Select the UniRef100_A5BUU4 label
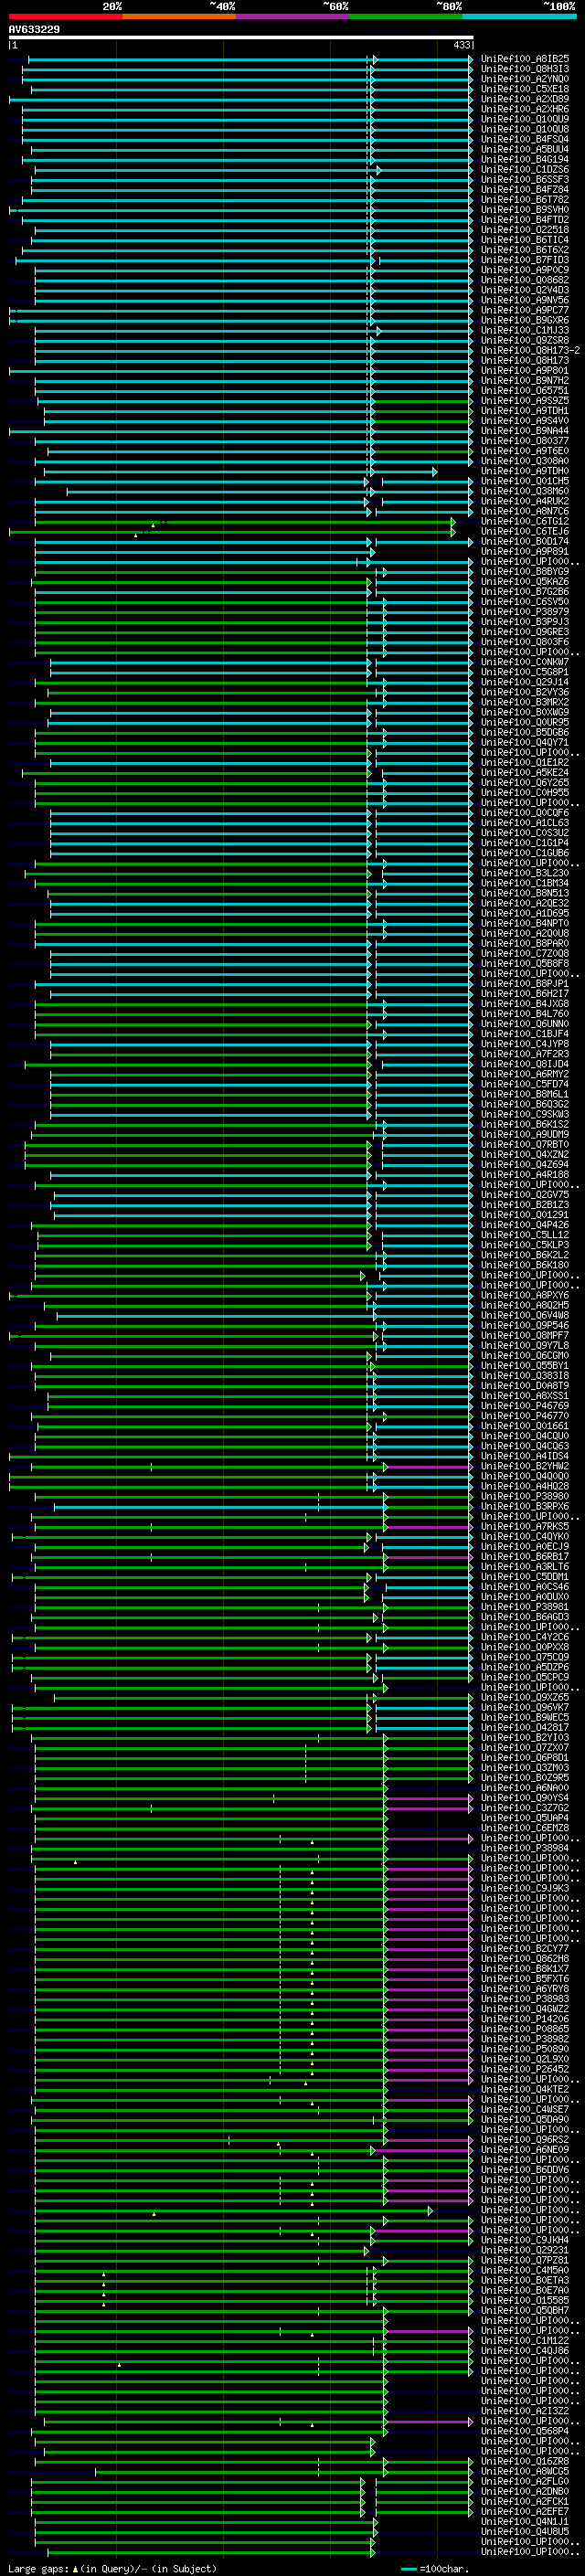585x2576 pixels. [525, 149]
